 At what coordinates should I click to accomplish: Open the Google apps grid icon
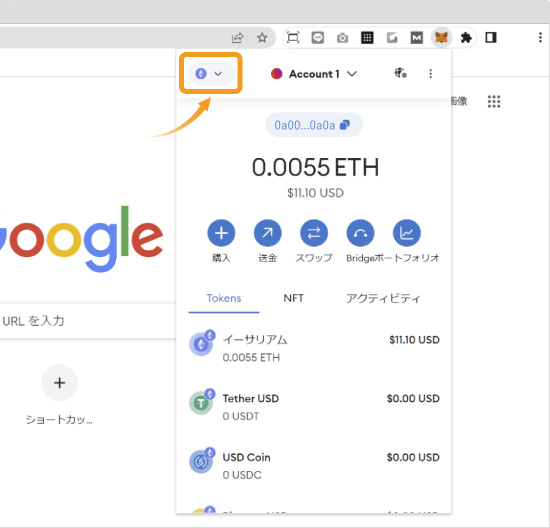[494, 101]
